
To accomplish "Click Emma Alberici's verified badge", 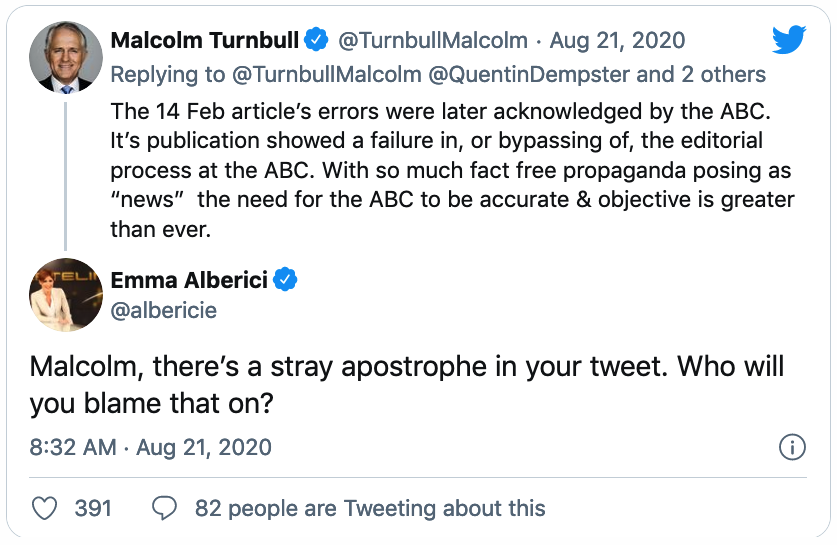I will pos(285,279).
